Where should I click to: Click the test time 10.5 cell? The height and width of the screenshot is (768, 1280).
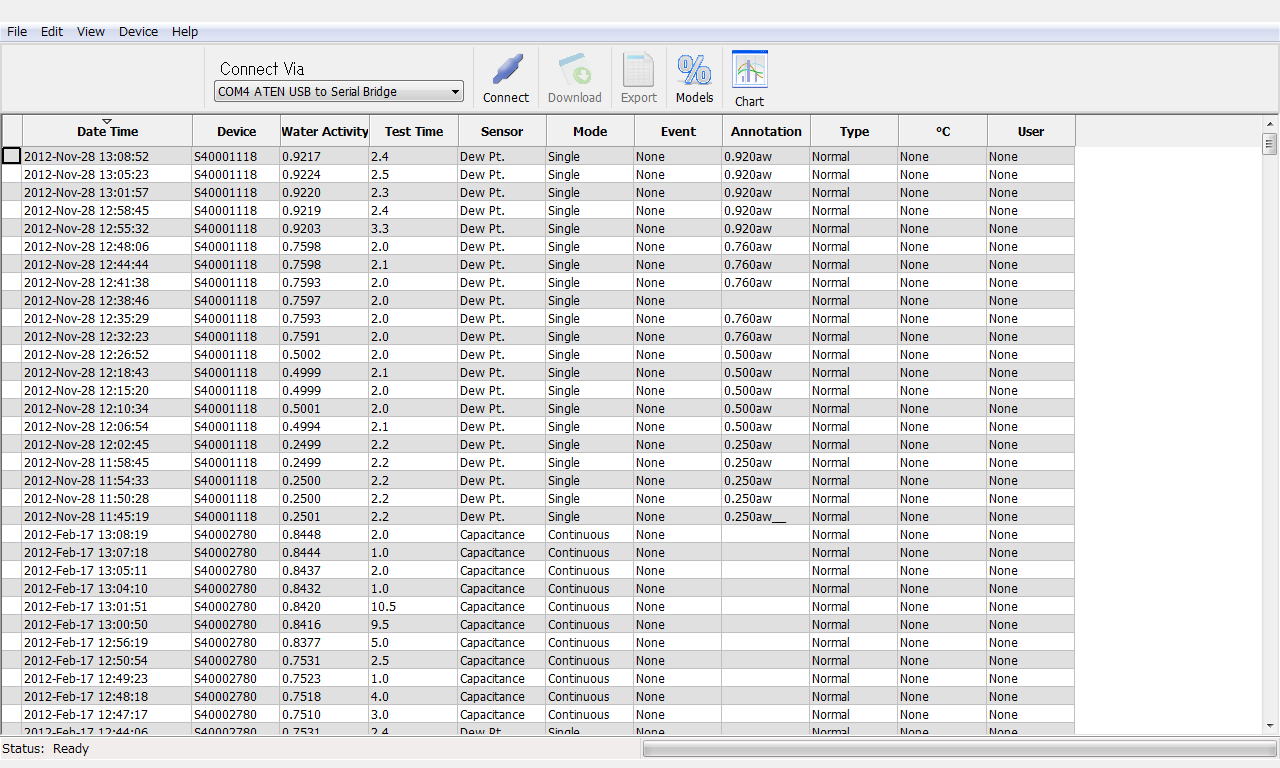[x=414, y=607]
